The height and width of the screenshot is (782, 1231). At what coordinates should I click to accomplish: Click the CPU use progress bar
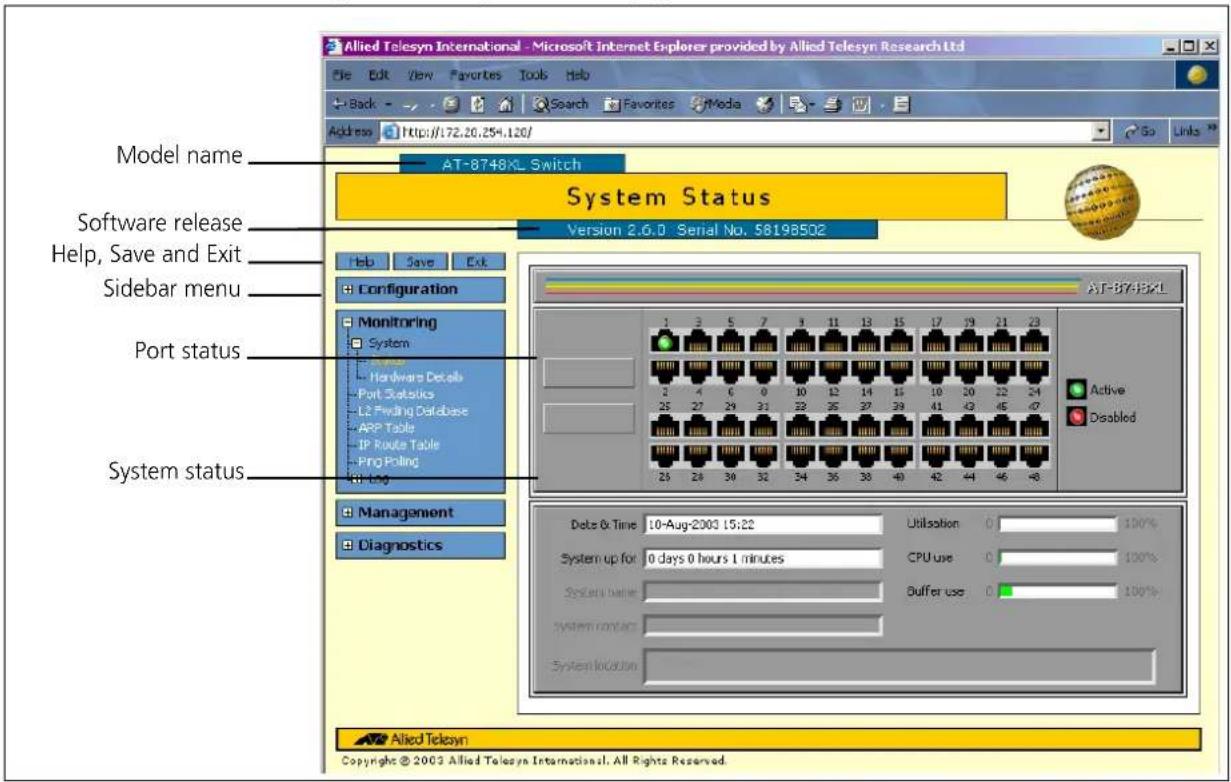1057,558
